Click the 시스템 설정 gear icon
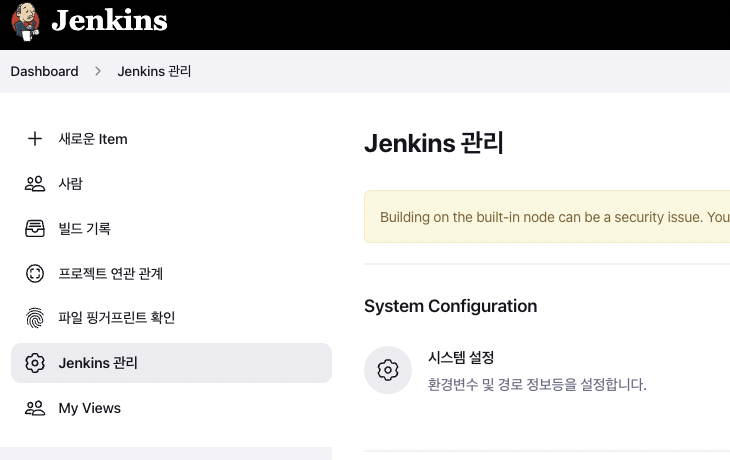 (x=388, y=370)
